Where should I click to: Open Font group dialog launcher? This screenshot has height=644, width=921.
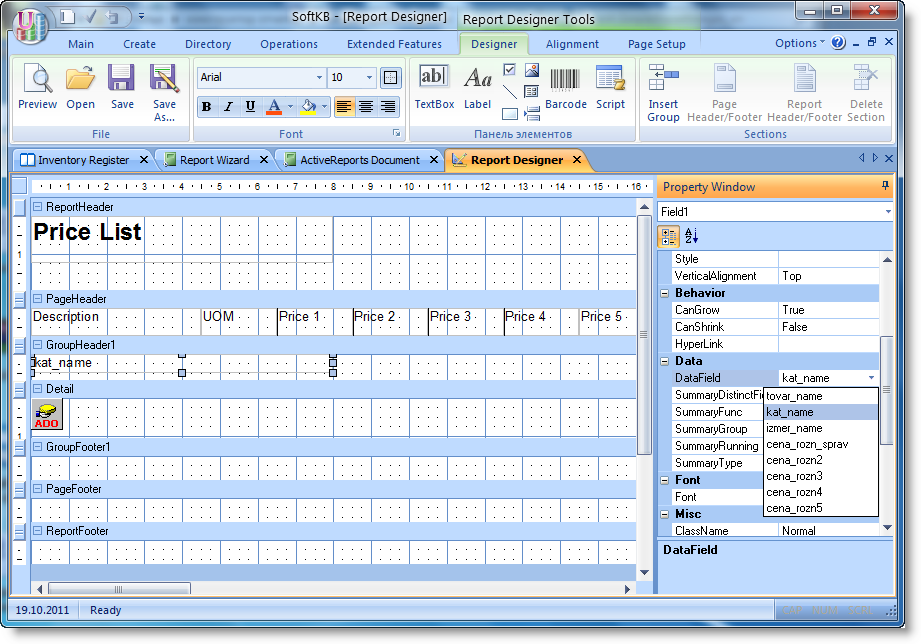[396, 133]
